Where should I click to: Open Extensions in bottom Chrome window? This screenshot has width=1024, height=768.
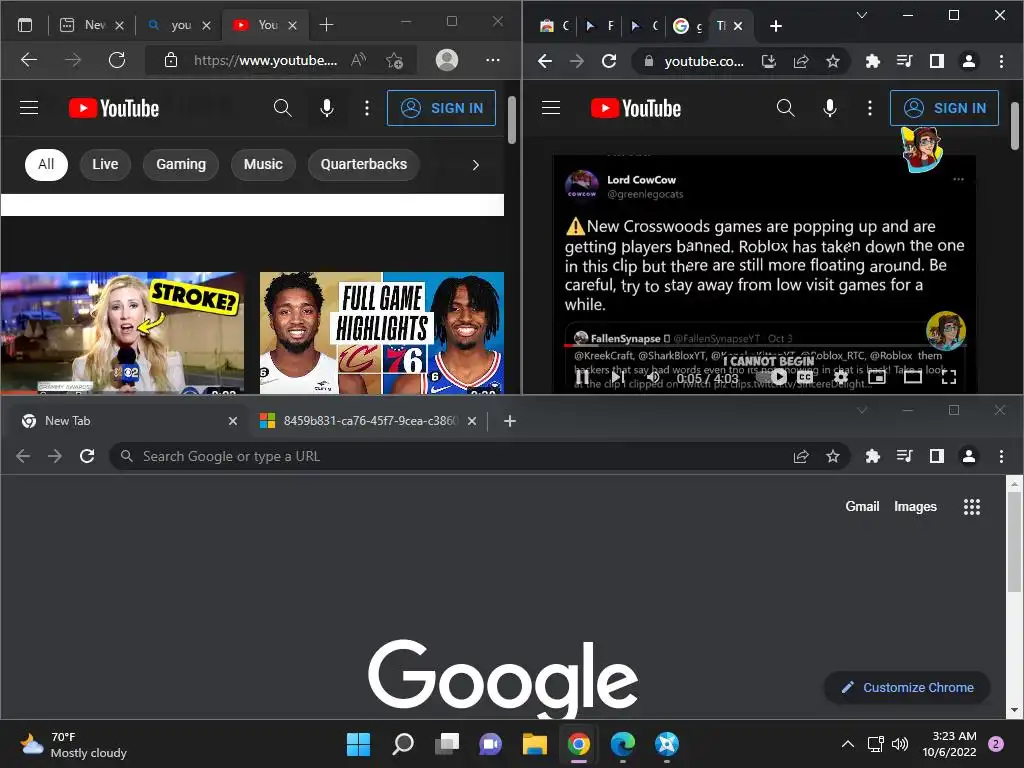click(x=872, y=456)
